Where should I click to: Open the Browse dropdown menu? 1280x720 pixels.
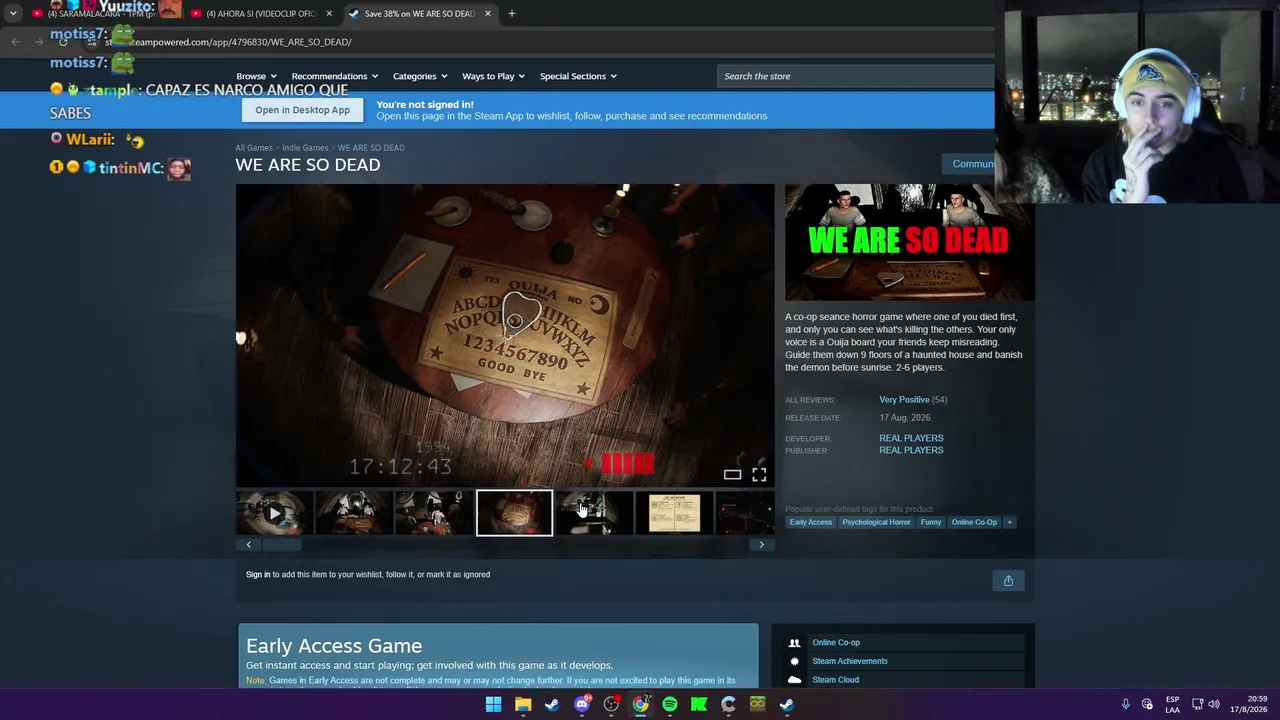[x=255, y=76]
